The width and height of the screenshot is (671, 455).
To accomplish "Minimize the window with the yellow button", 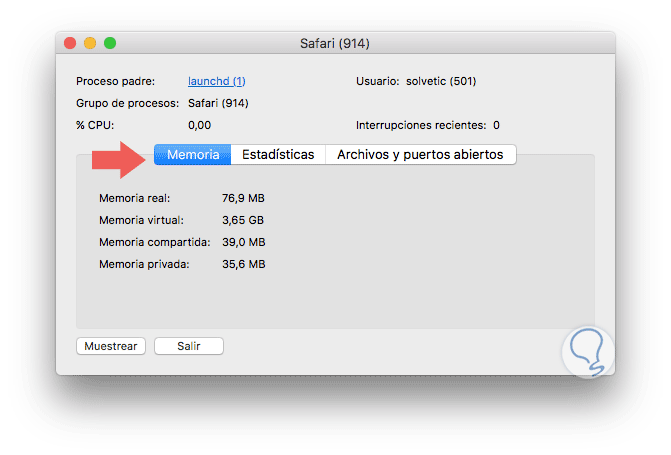I will [x=90, y=44].
